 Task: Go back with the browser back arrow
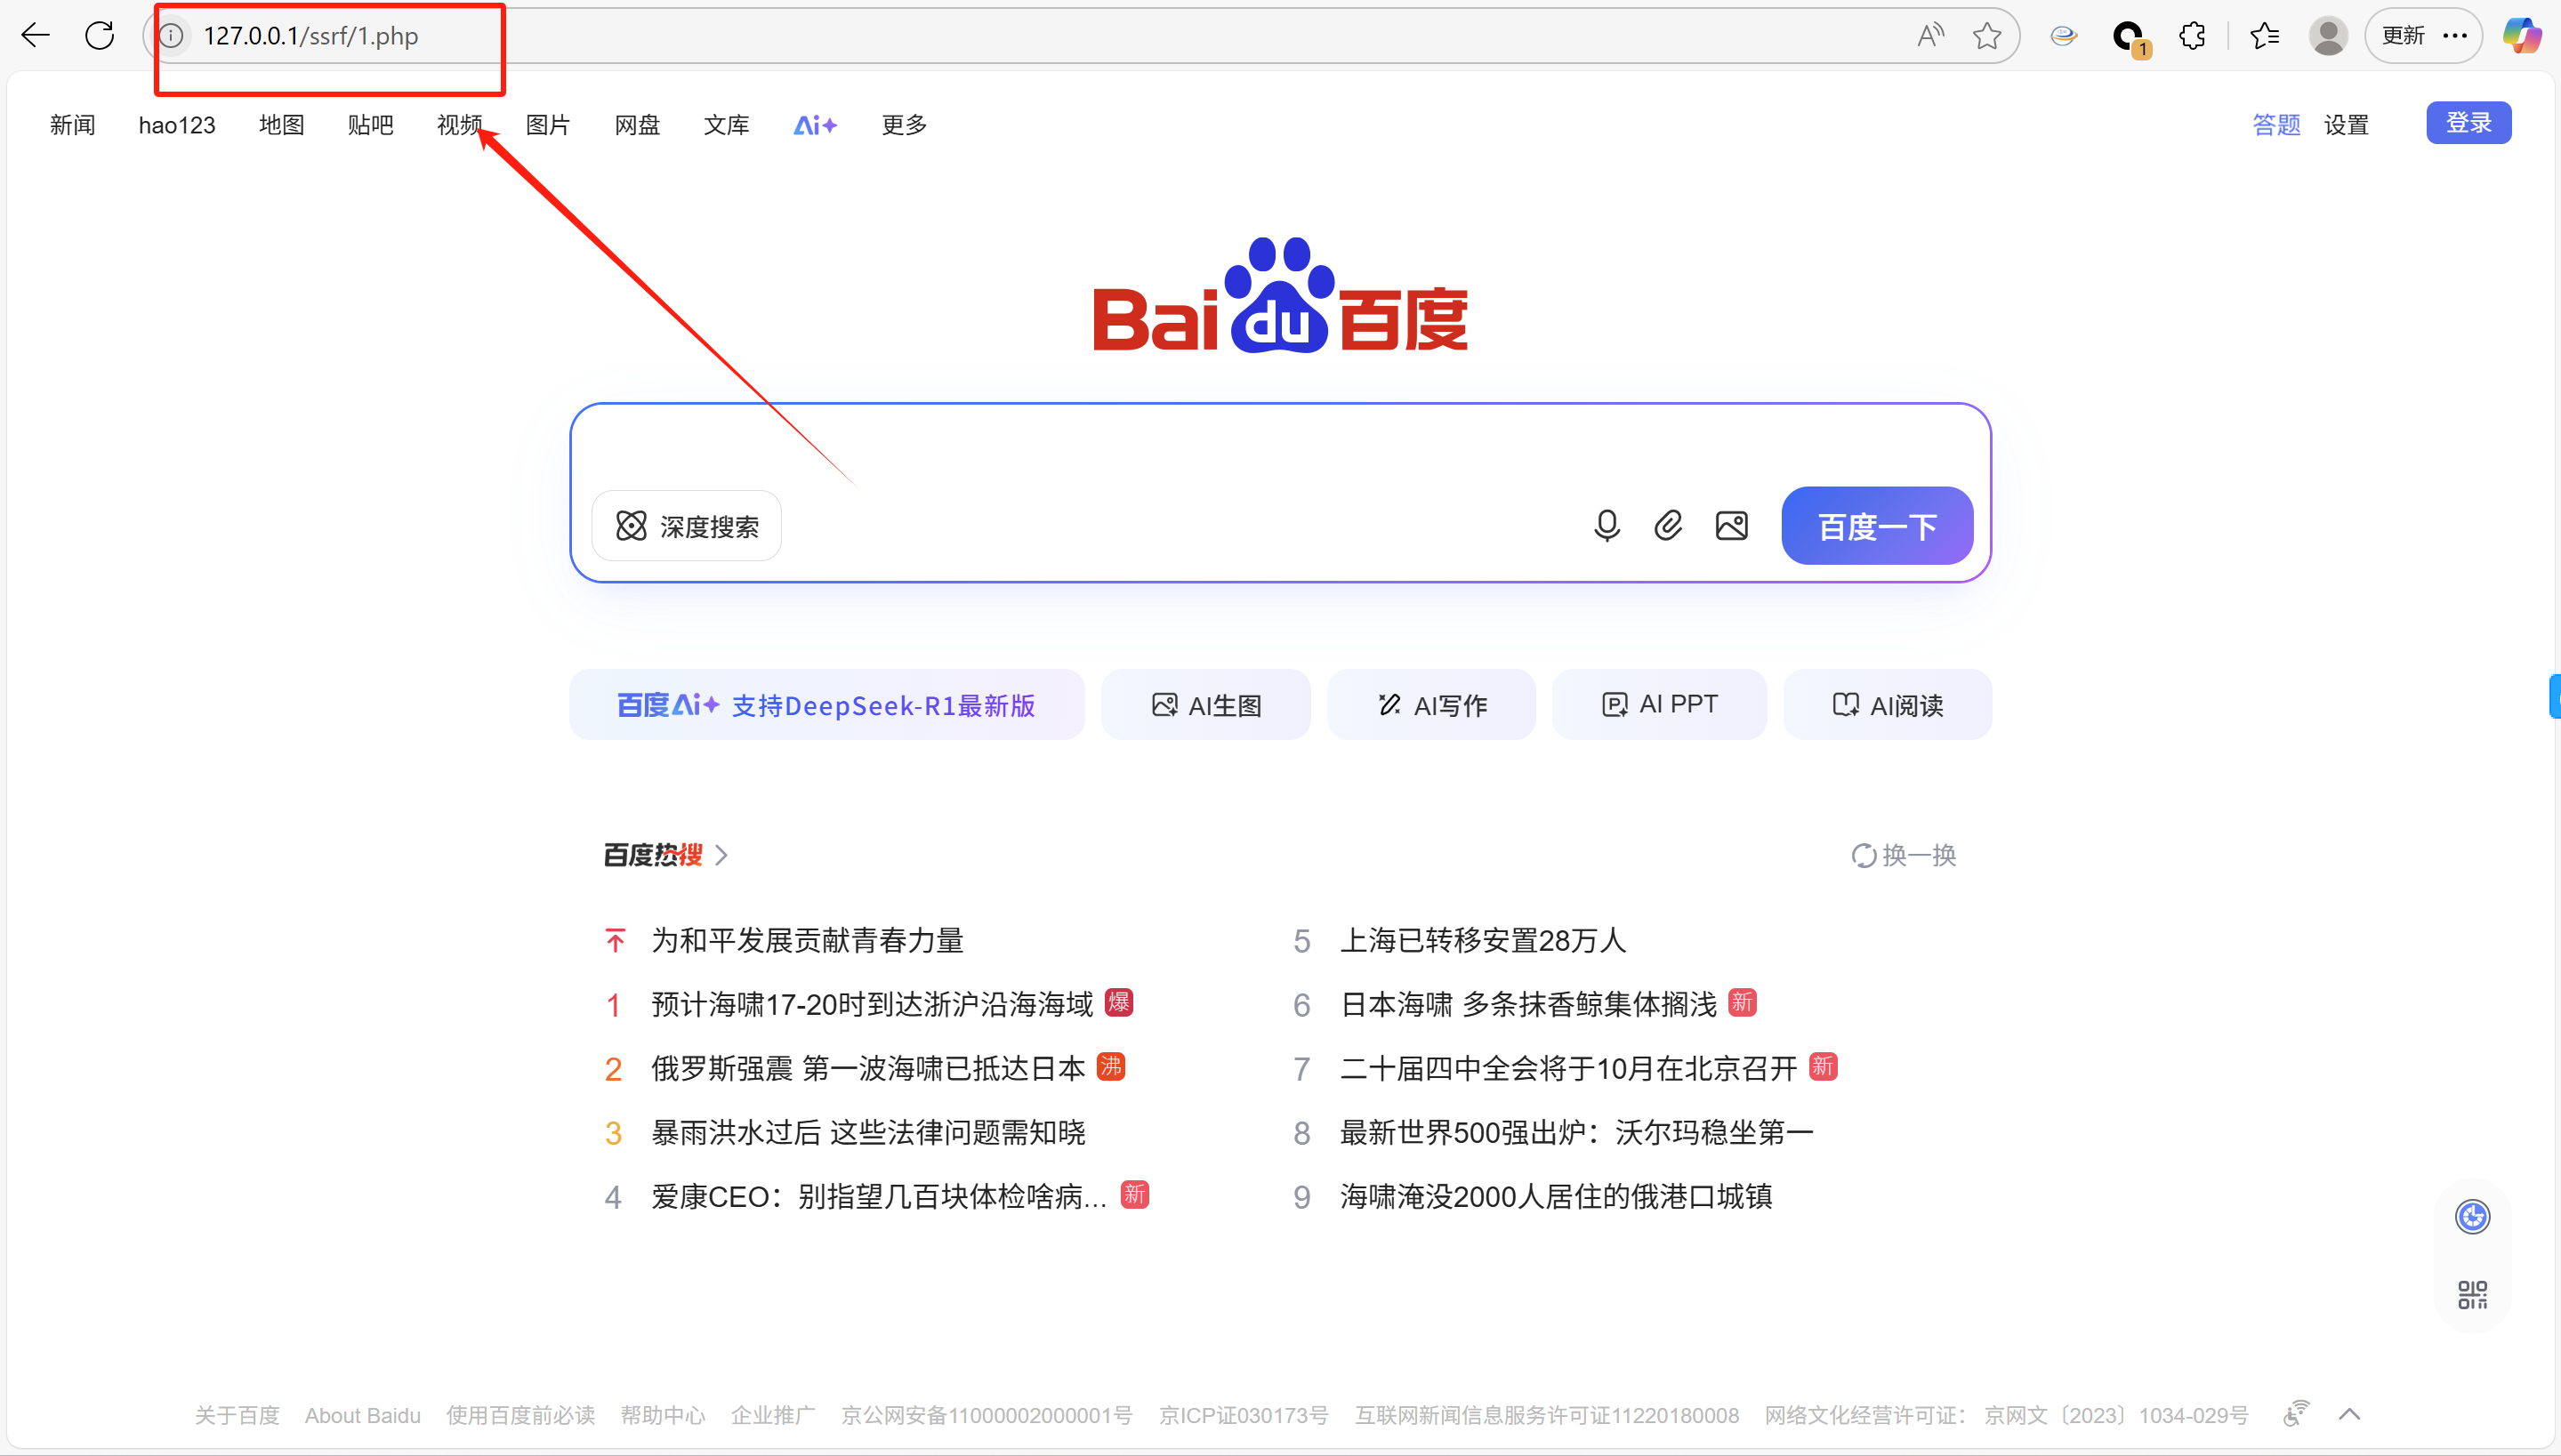(x=36, y=36)
